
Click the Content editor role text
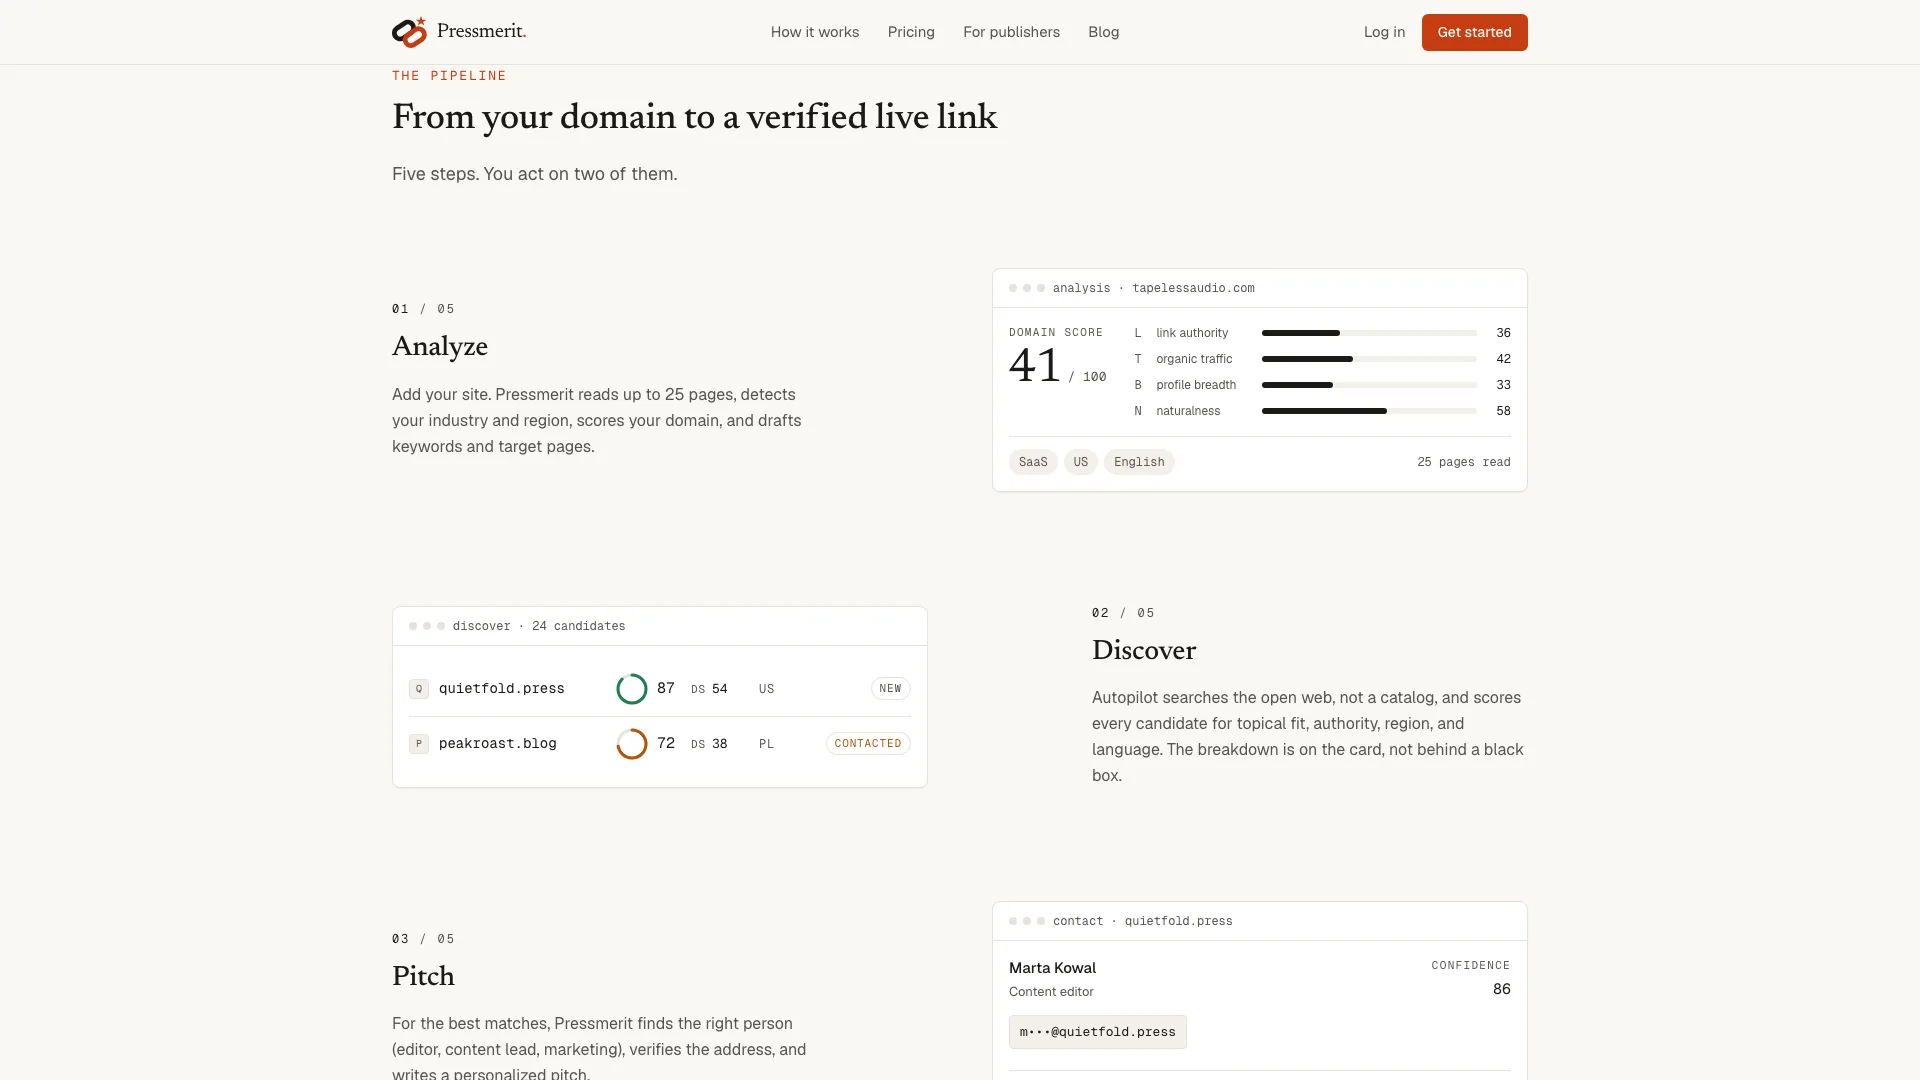[x=1051, y=992]
